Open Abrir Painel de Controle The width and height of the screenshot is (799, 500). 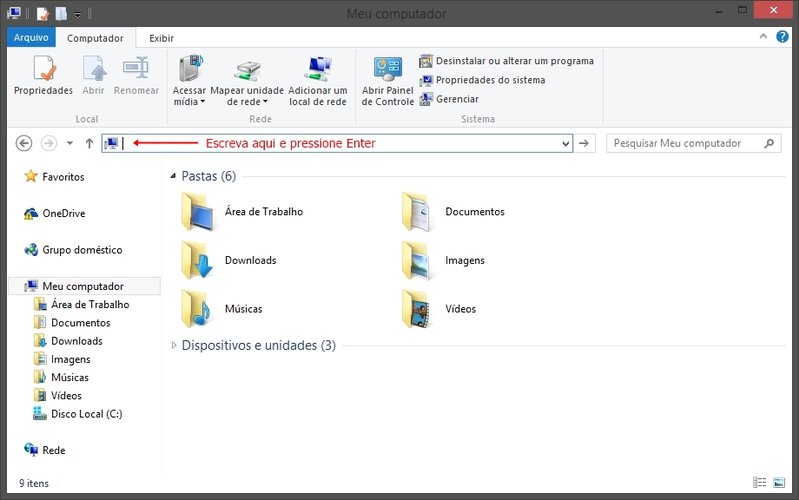(x=388, y=81)
